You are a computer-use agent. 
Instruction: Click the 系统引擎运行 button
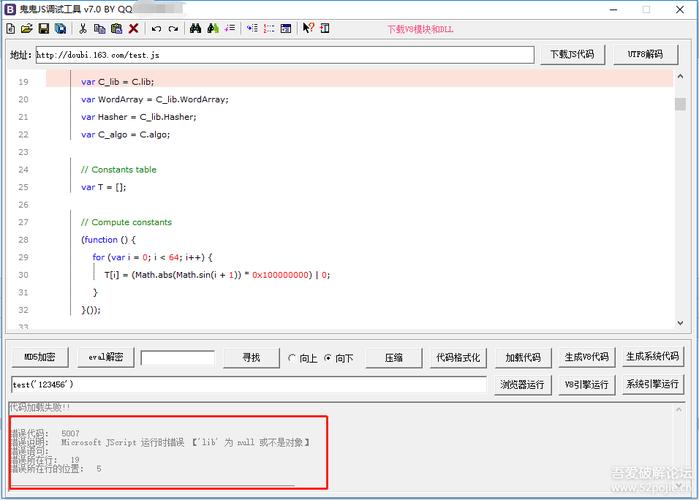point(653,384)
